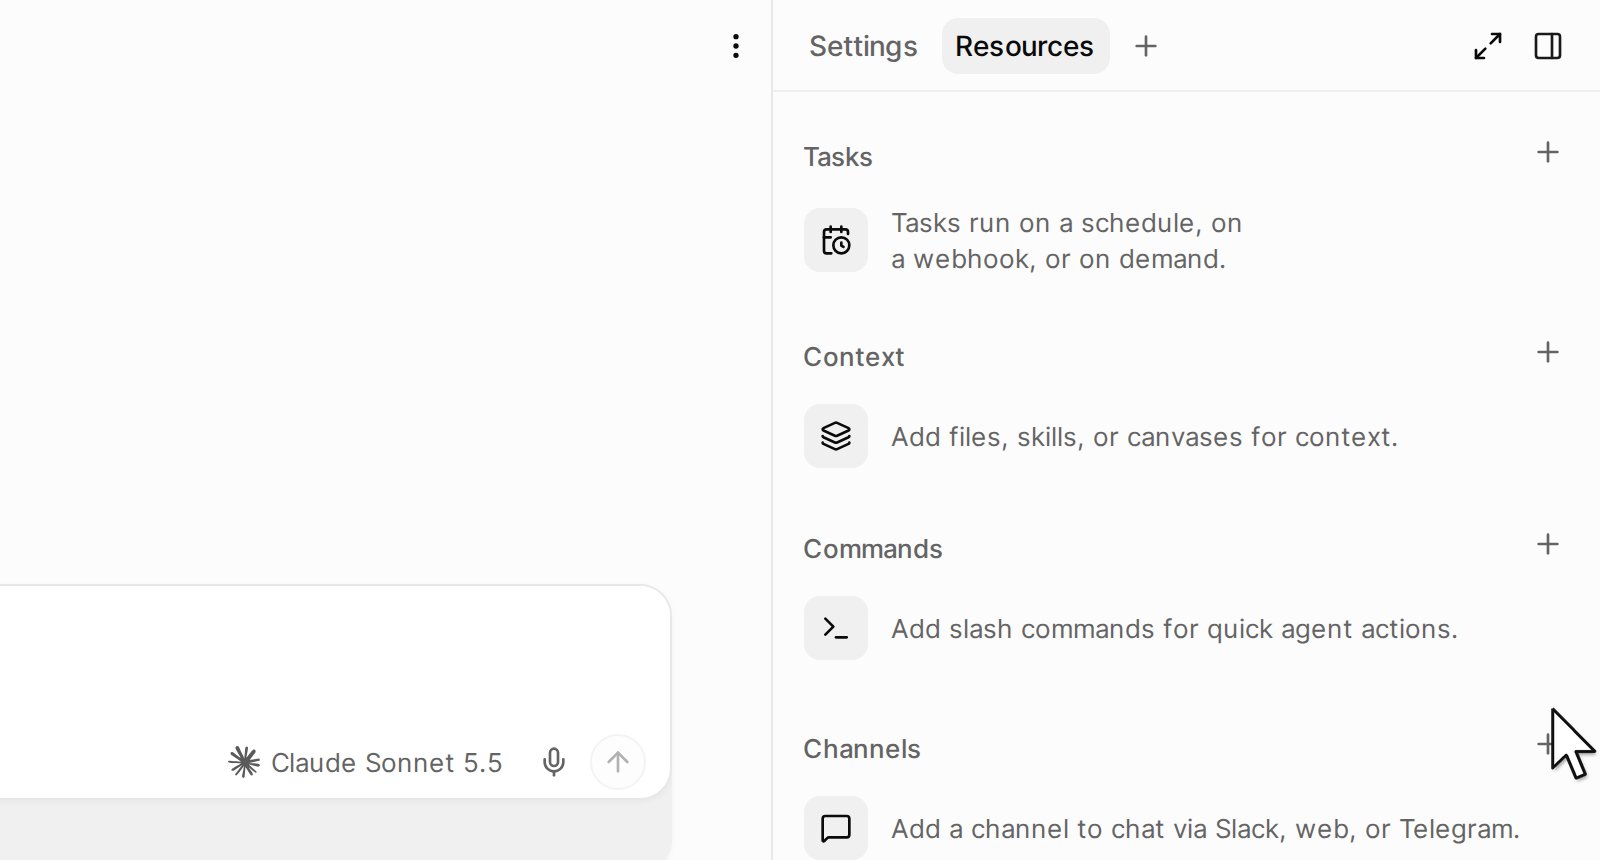This screenshot has width=1600, height=860.
Task: Open the Claude Sonnet 5.5 model selector
Action: (x=365, y=763)
